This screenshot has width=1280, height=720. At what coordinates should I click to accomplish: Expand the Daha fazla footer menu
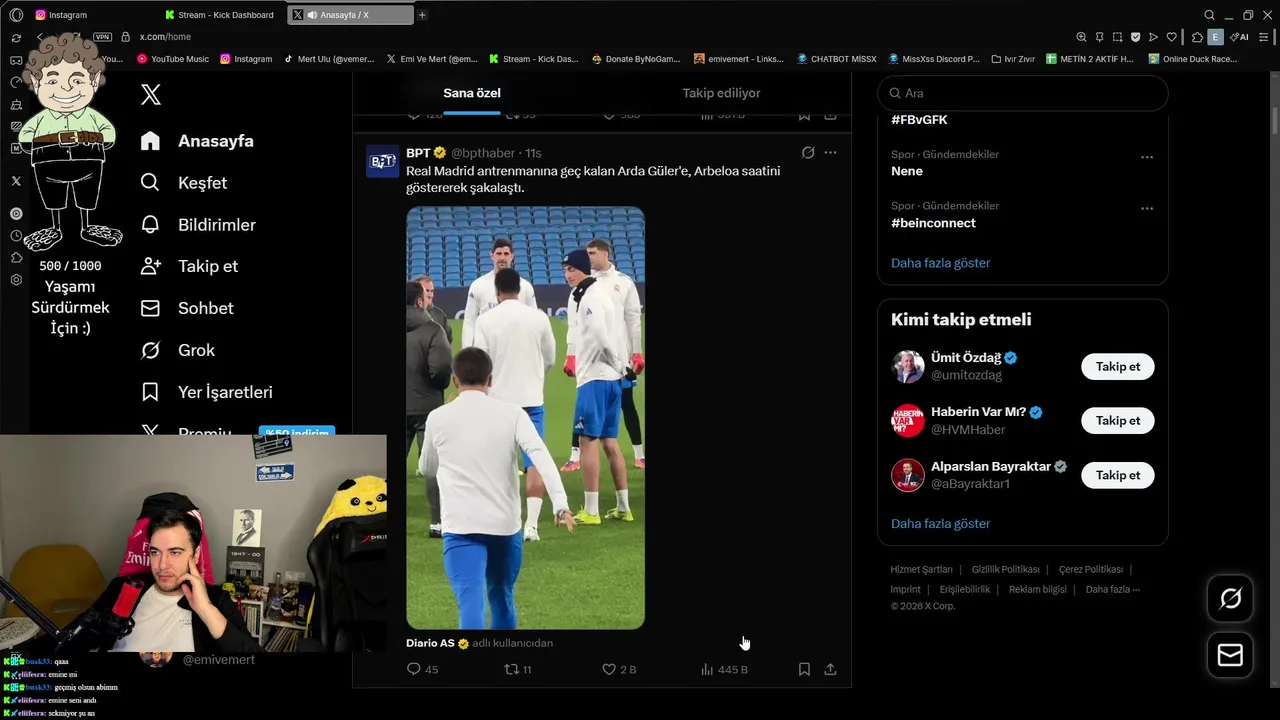[1112, 589]
